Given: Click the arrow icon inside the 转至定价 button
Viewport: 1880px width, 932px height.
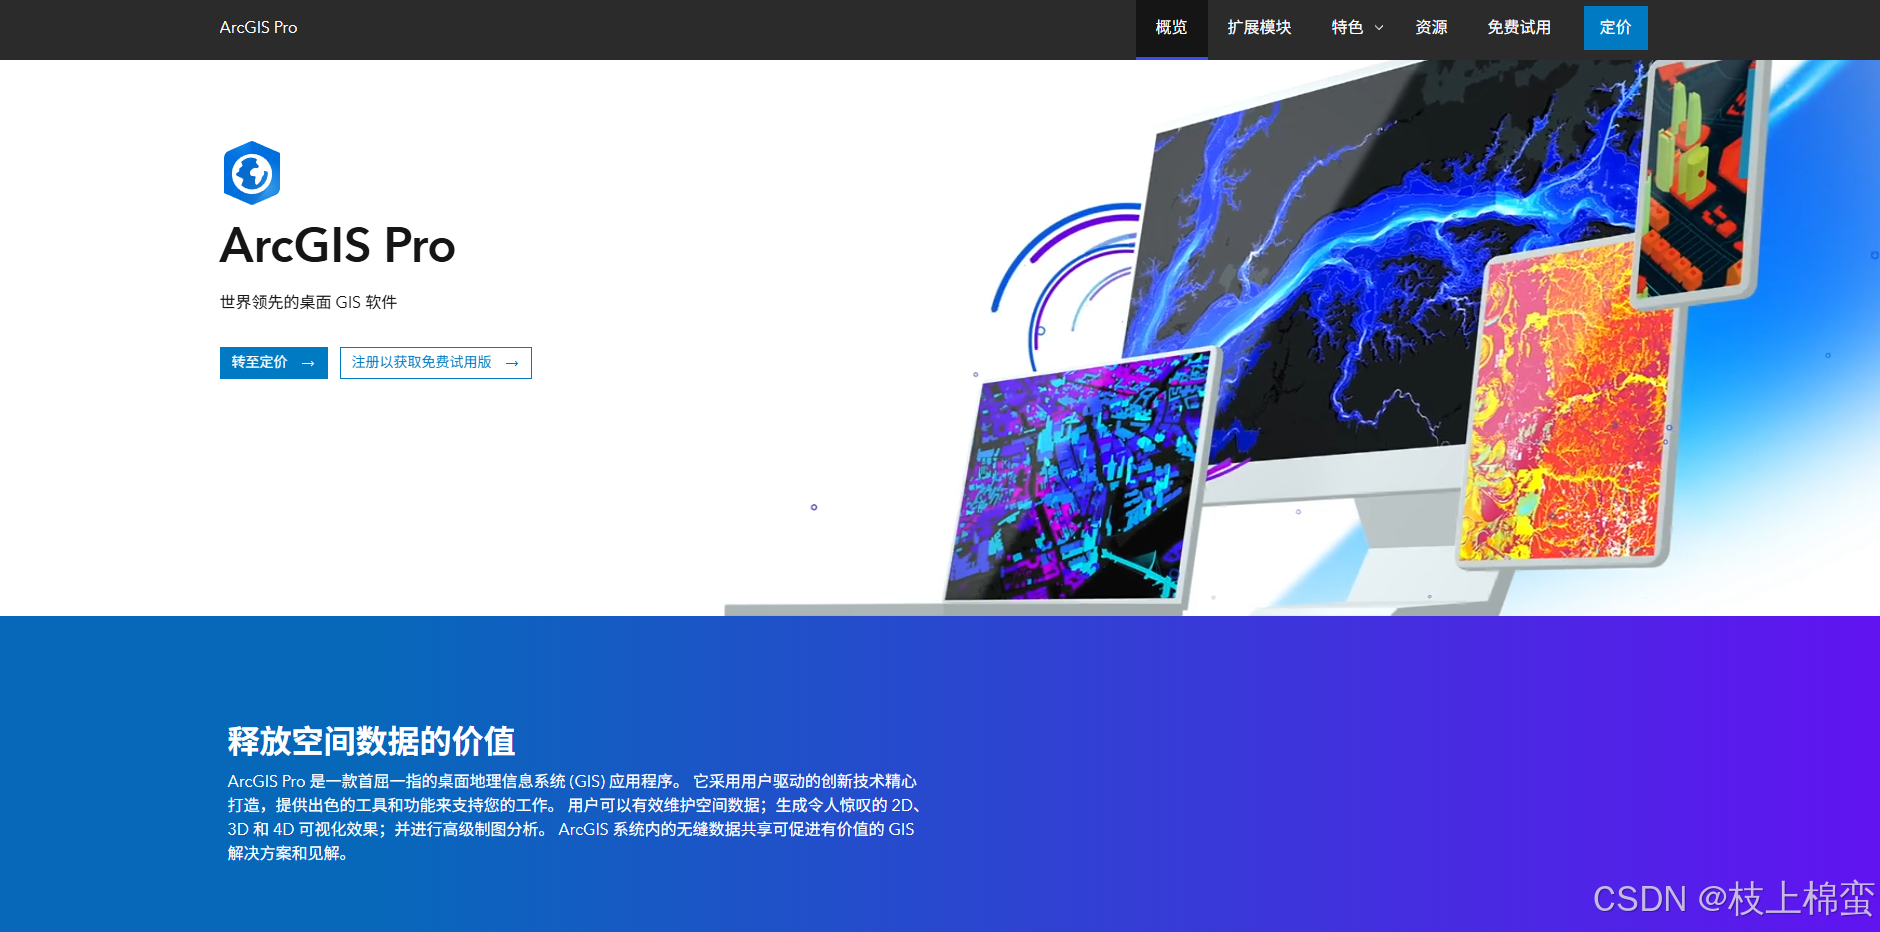Looking at the screenshot, I should 310,363.
